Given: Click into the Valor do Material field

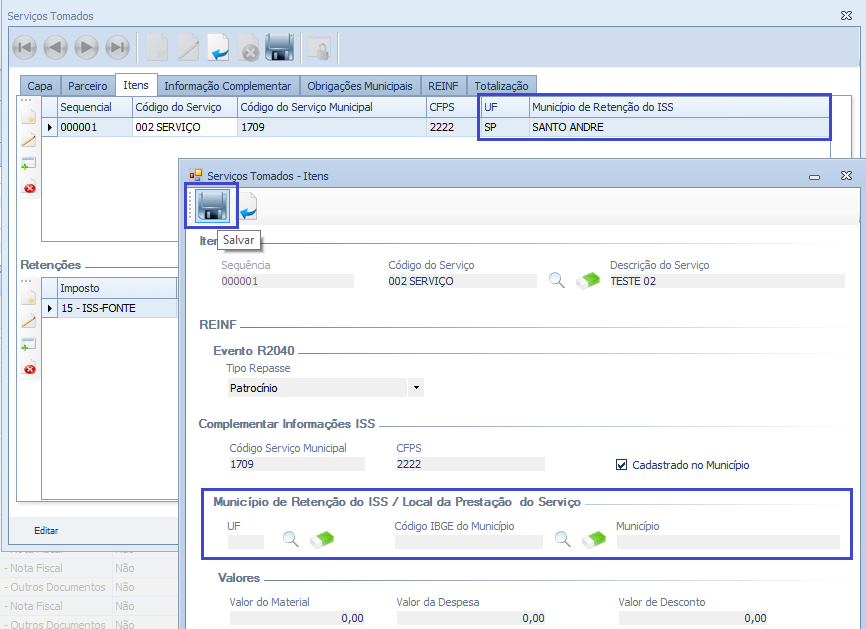Looking at the screenshot, I should (x=296, y=618).
